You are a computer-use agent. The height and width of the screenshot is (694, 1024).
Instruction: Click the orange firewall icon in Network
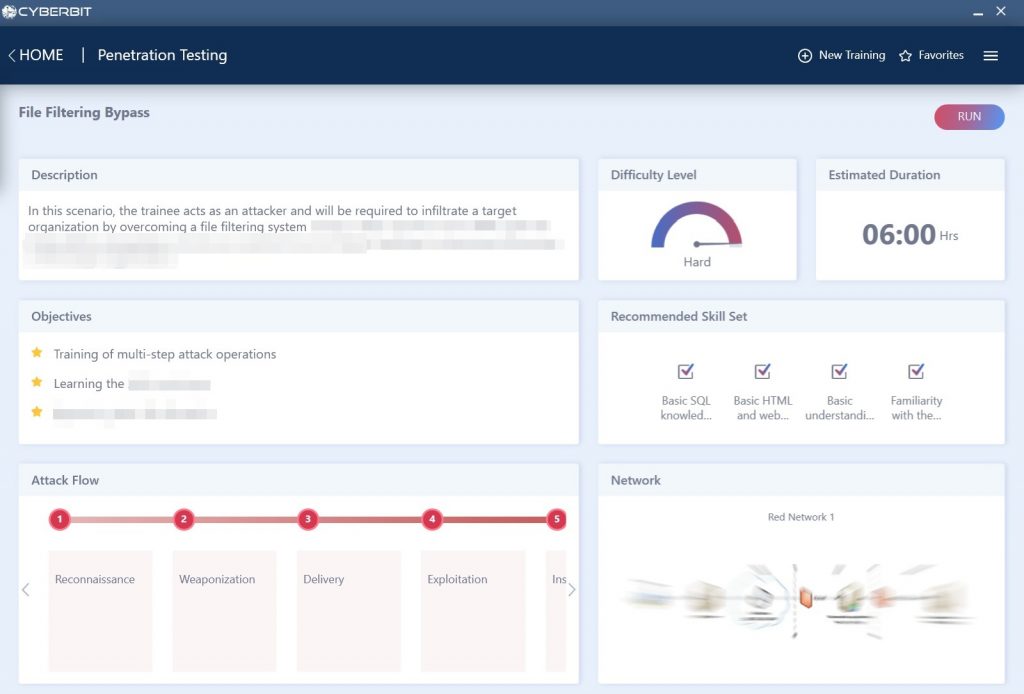point(807,598)
